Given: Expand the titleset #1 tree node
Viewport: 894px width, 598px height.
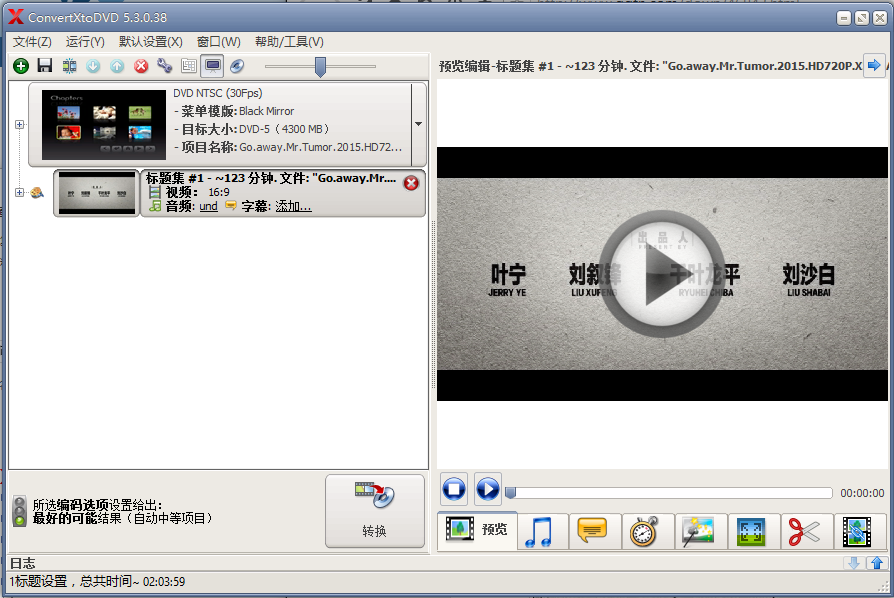Looking at the screenshot, I should pyautogui.click(x=19, y=192).
